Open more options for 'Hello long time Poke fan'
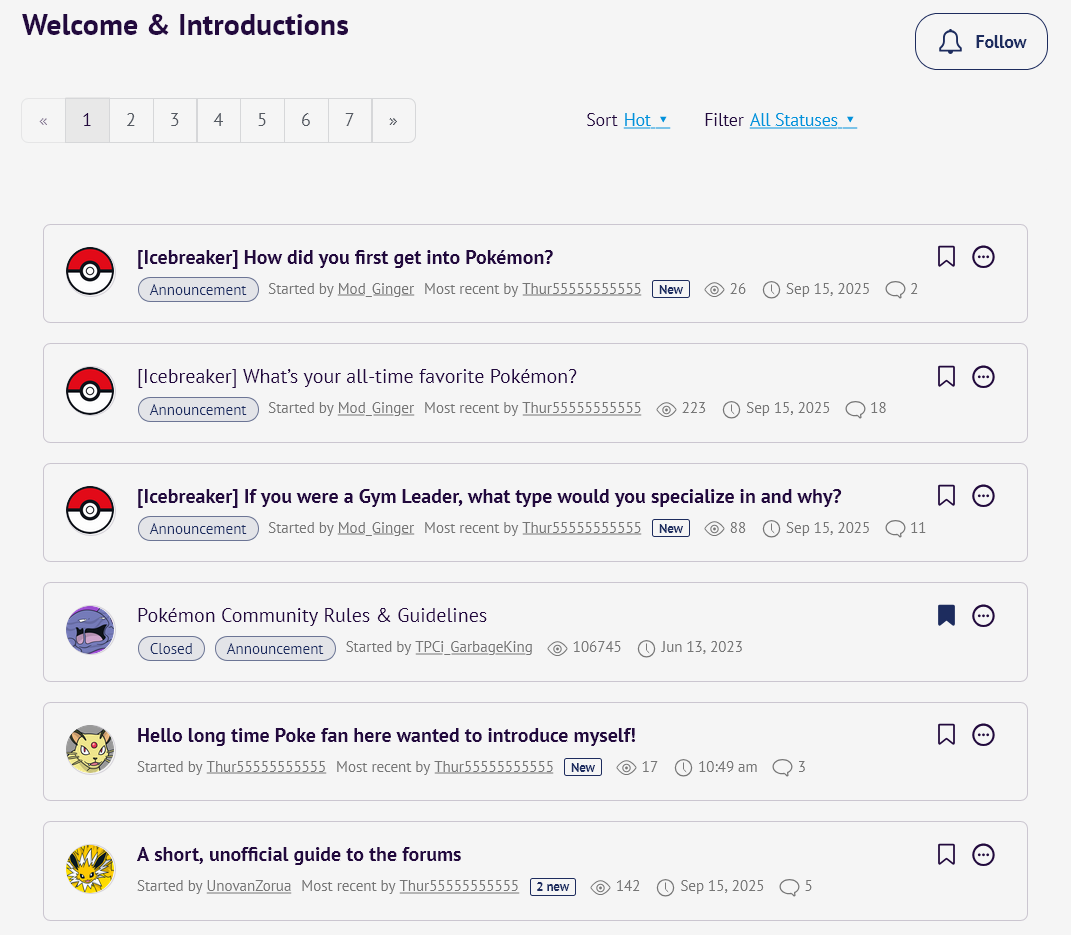Screen dimensions: 1071x935 pyautogui.click(x=983, y=735)
